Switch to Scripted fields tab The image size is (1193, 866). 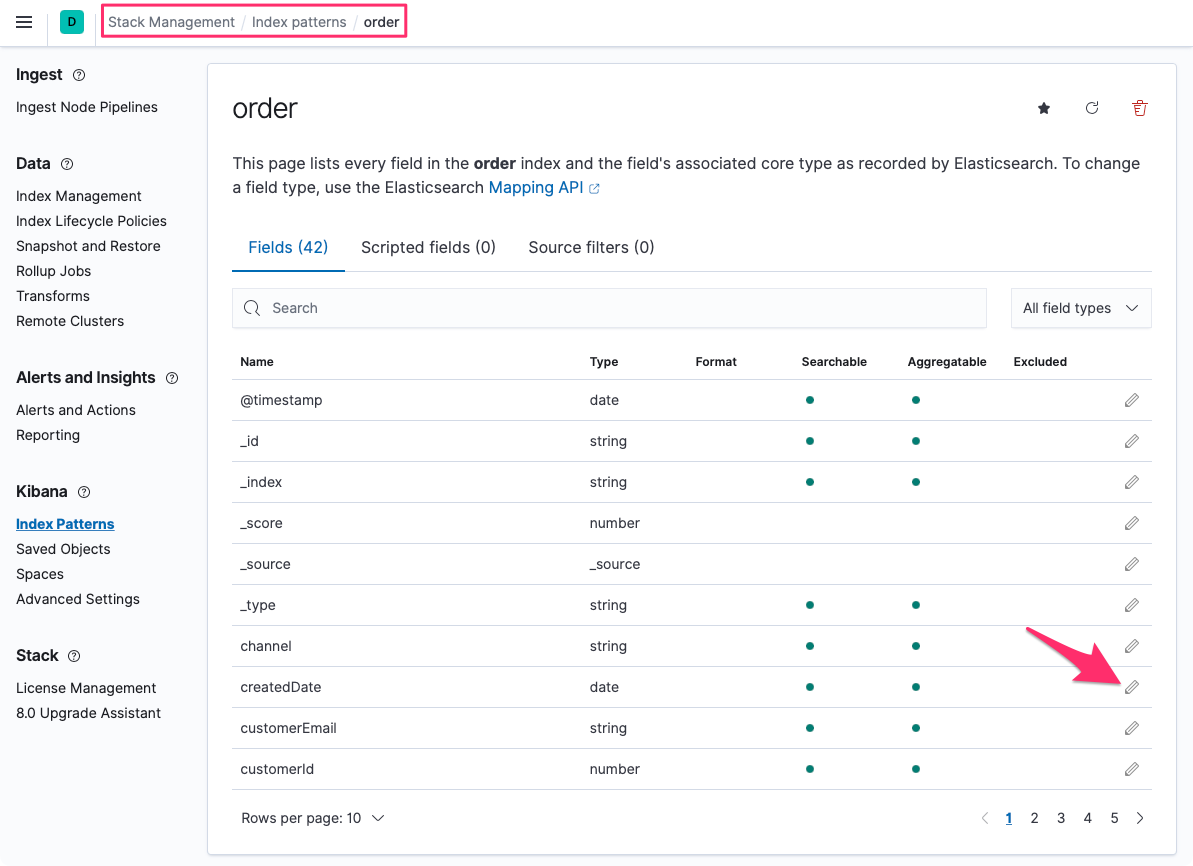[428, 247]
